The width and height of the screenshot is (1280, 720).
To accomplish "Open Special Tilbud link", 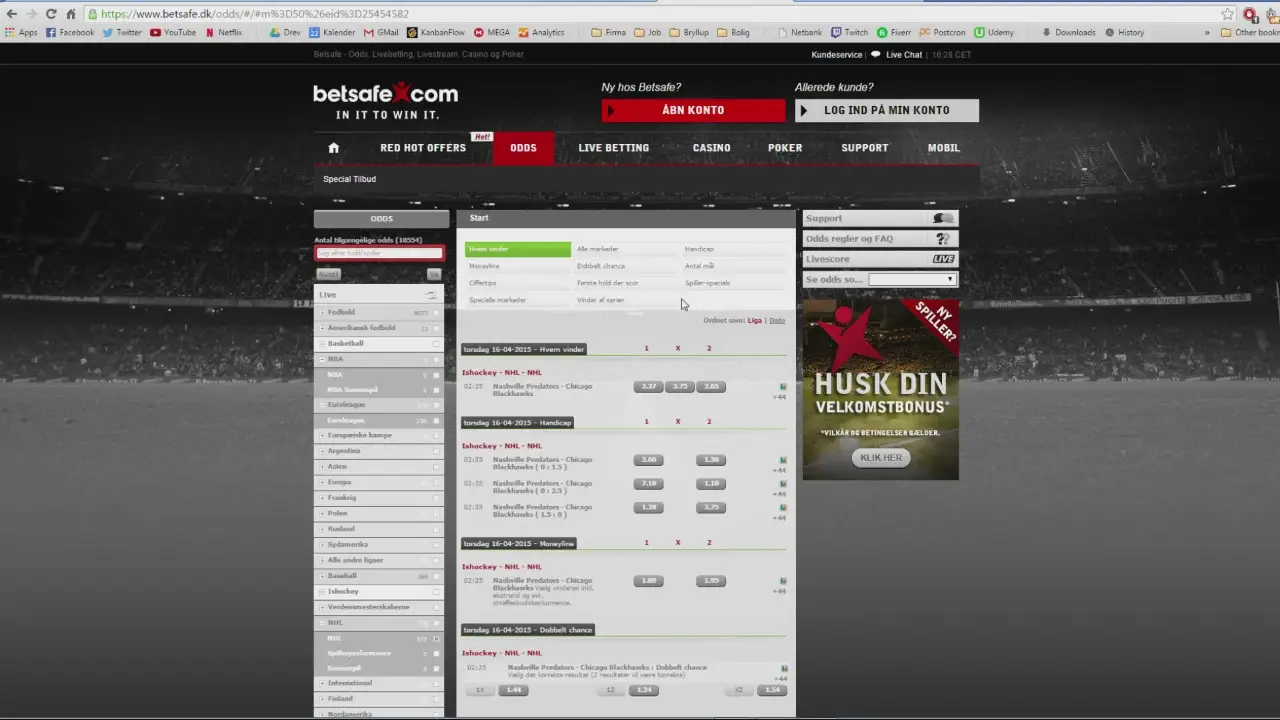I will (x=349, y=179).
